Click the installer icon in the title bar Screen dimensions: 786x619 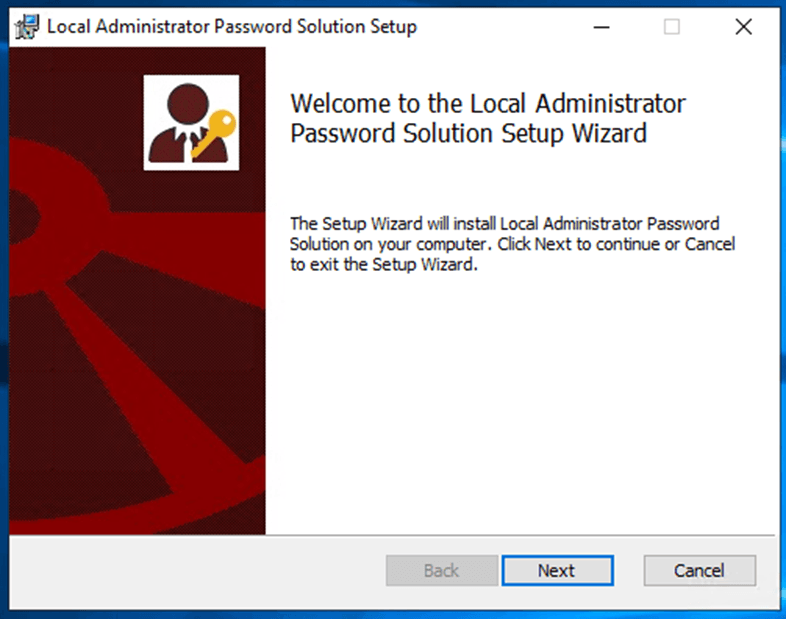(27, 27)
